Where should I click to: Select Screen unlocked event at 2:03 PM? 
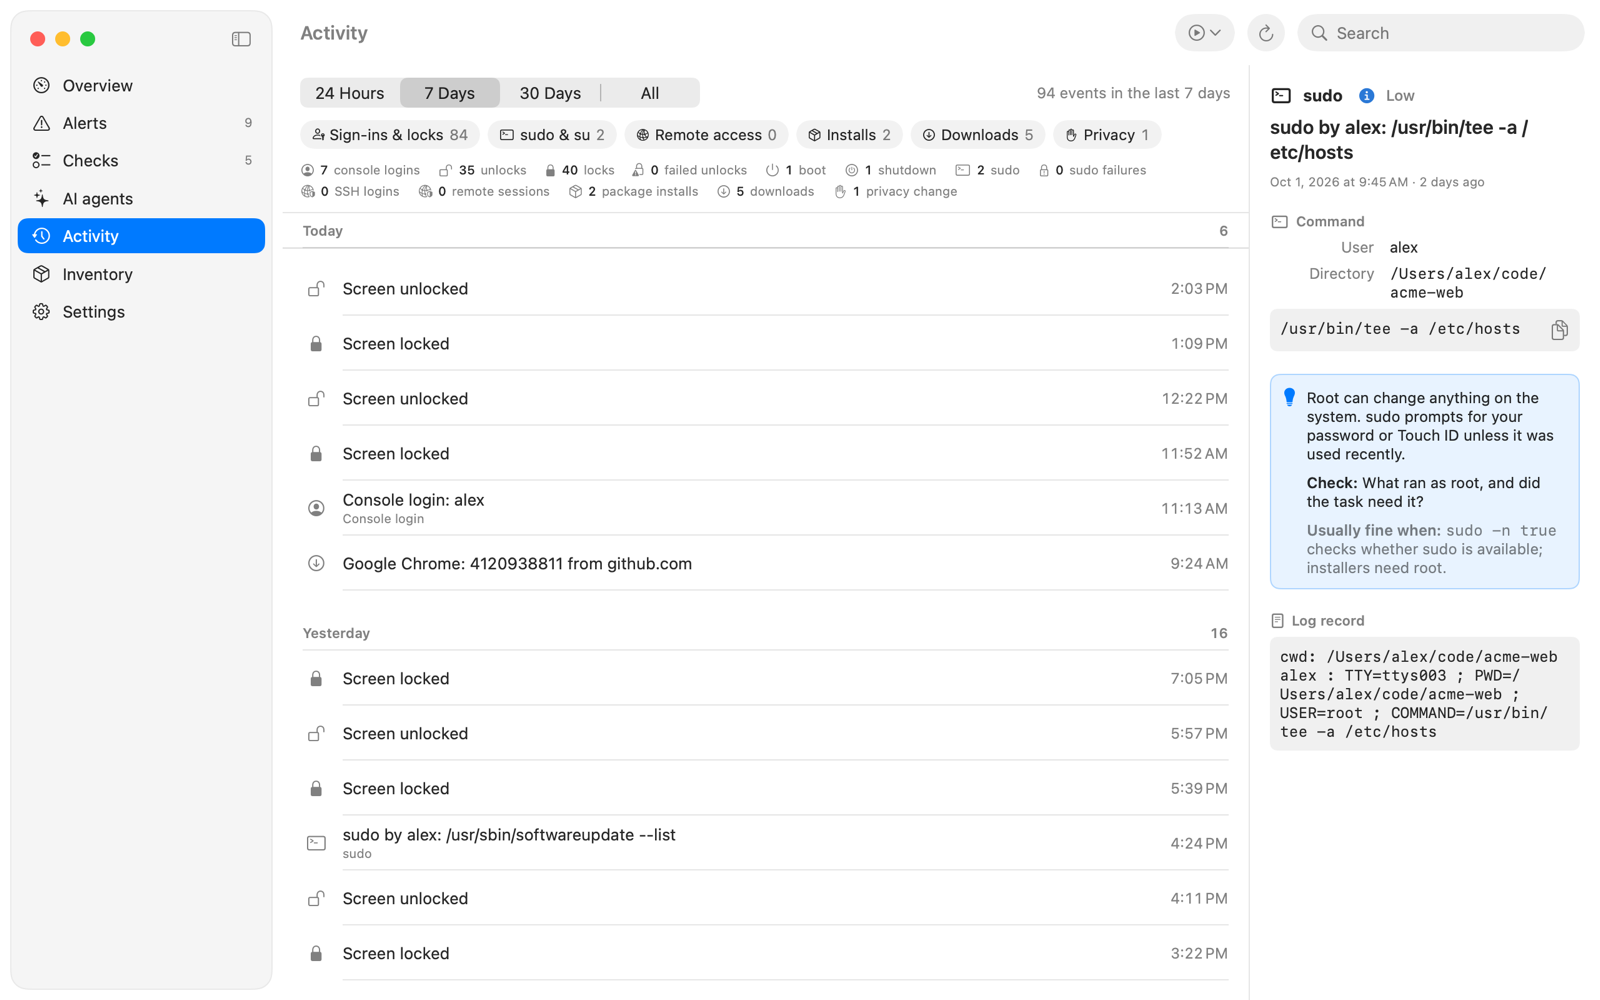[x=765, y=289]
